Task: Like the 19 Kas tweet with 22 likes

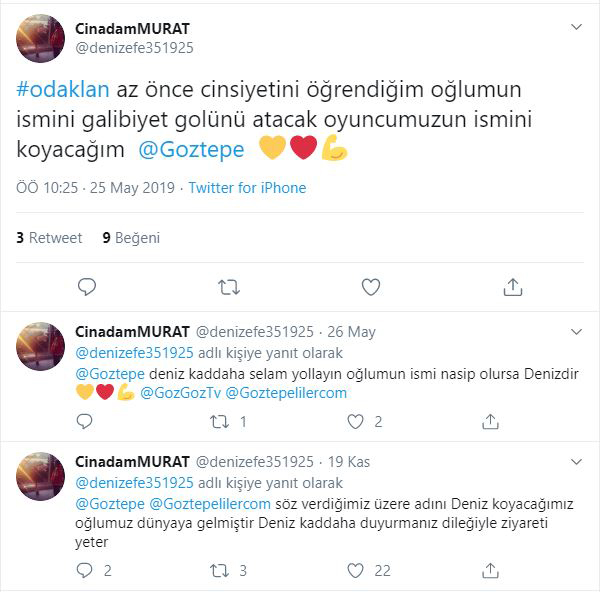Action: coord(355,570)
